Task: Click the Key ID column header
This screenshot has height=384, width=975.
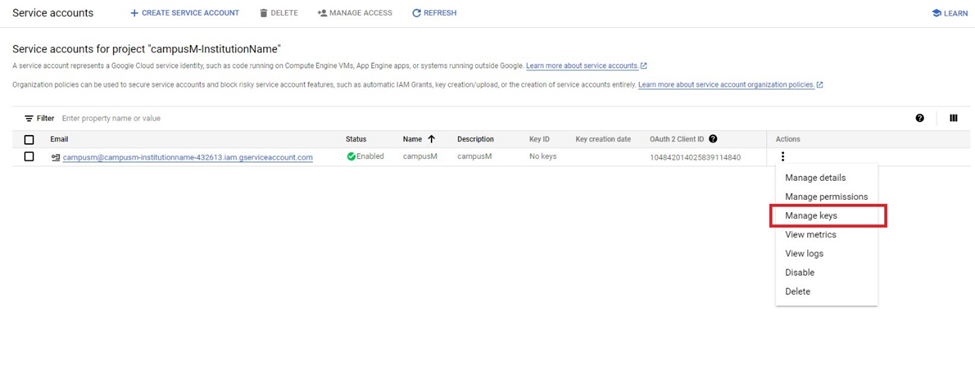Action: pos(539,139)
